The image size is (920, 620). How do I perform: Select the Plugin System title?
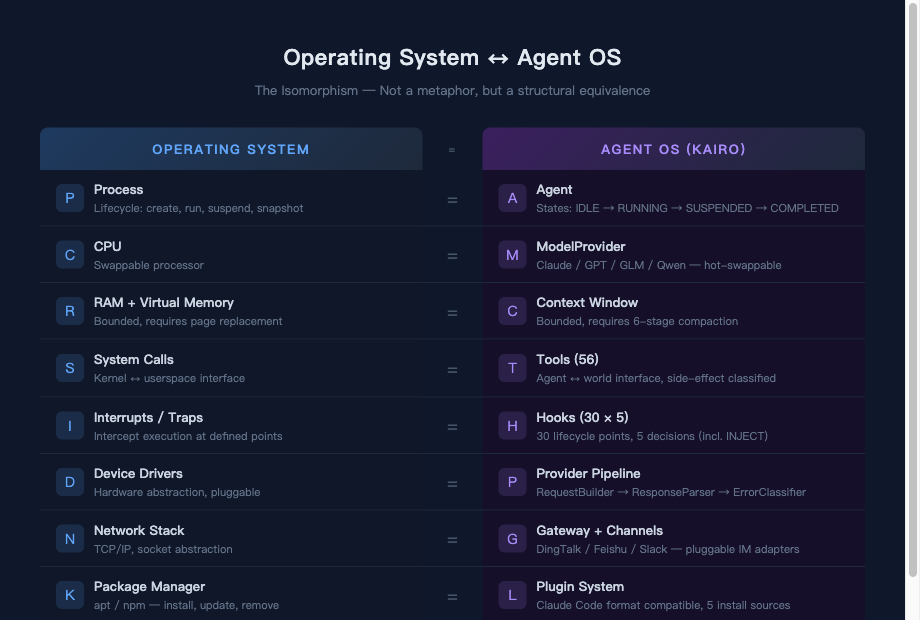coord(580,587)
